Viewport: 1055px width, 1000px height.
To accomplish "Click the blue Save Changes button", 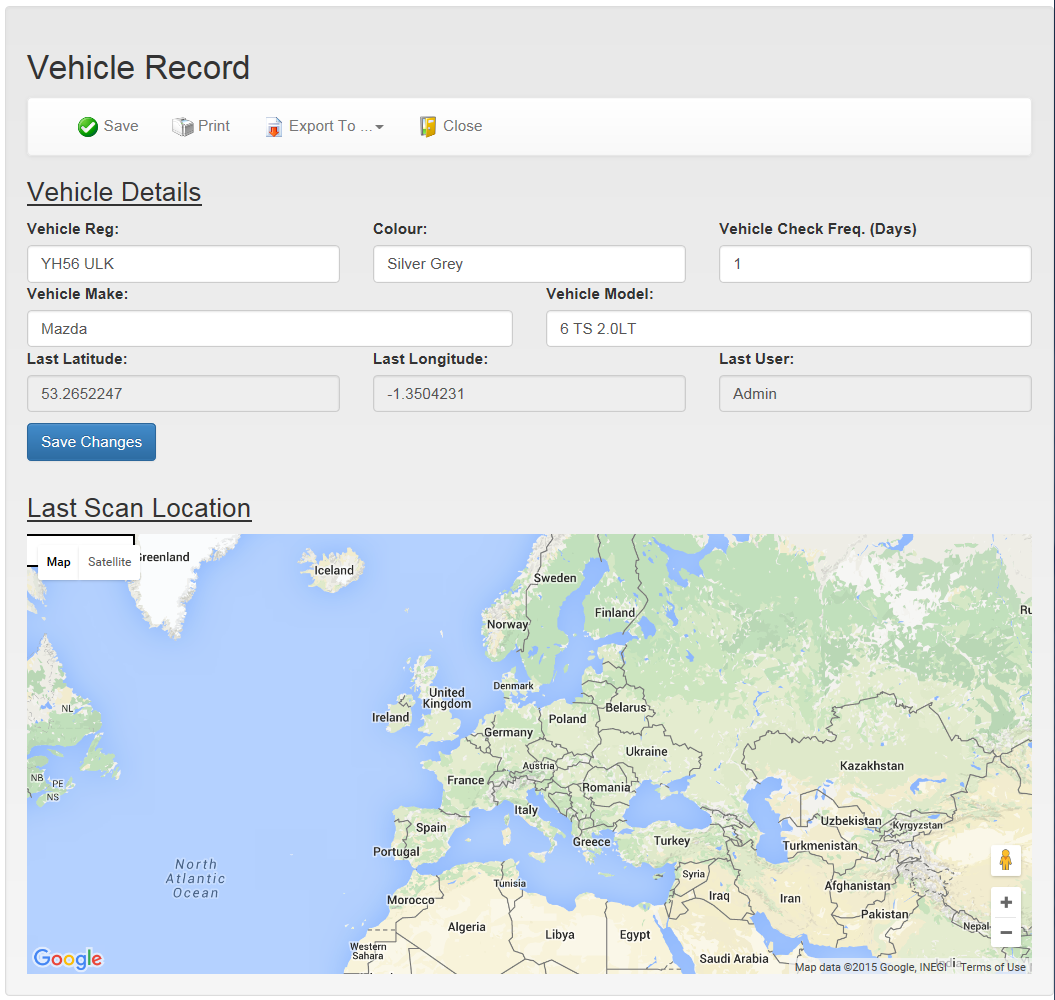I will (x=92, y=442).
